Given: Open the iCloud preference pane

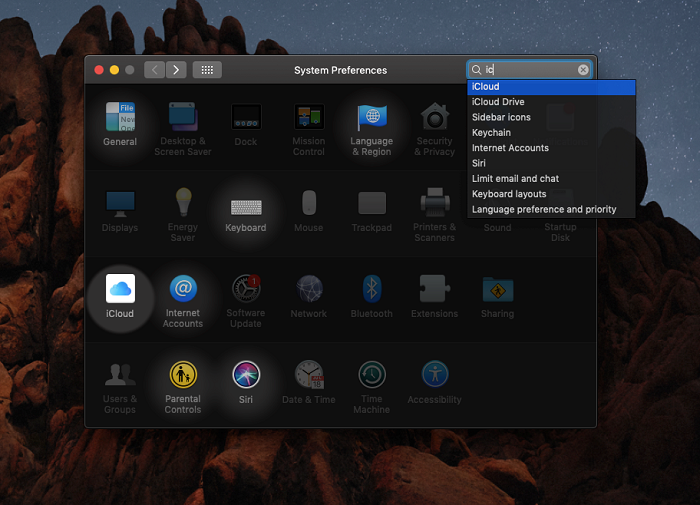Looking at the screenshot, I should 120,290.
